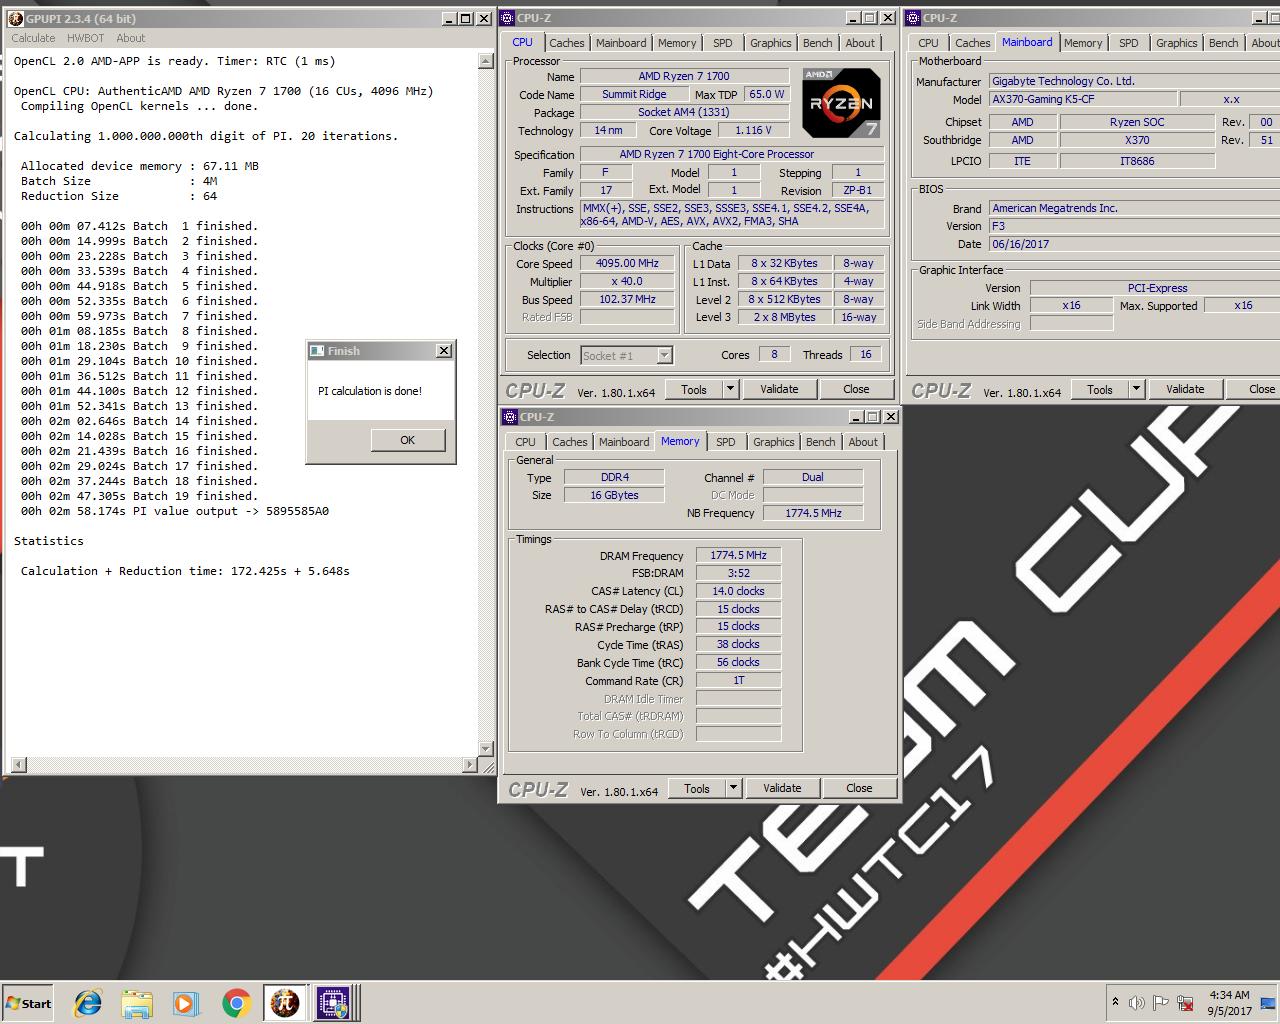
Task: Expand the Tools arrow in the Memory window
Action: tap(733, 788)
